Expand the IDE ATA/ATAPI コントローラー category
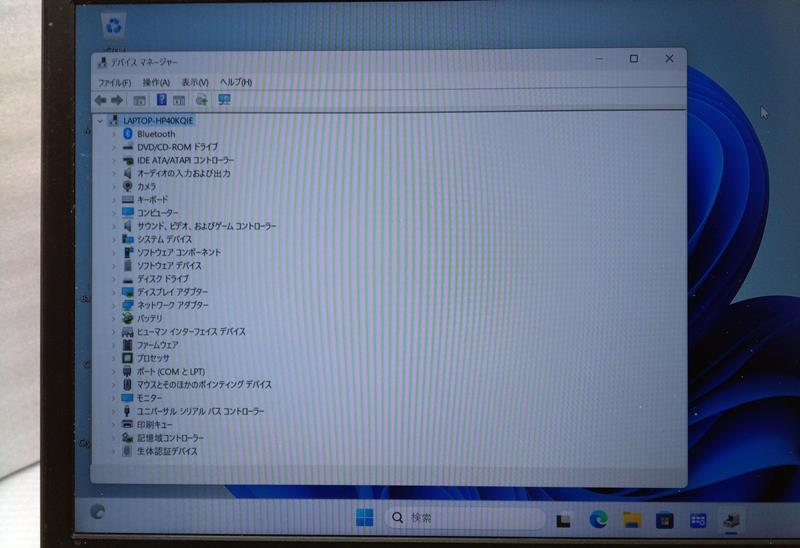 114,160
